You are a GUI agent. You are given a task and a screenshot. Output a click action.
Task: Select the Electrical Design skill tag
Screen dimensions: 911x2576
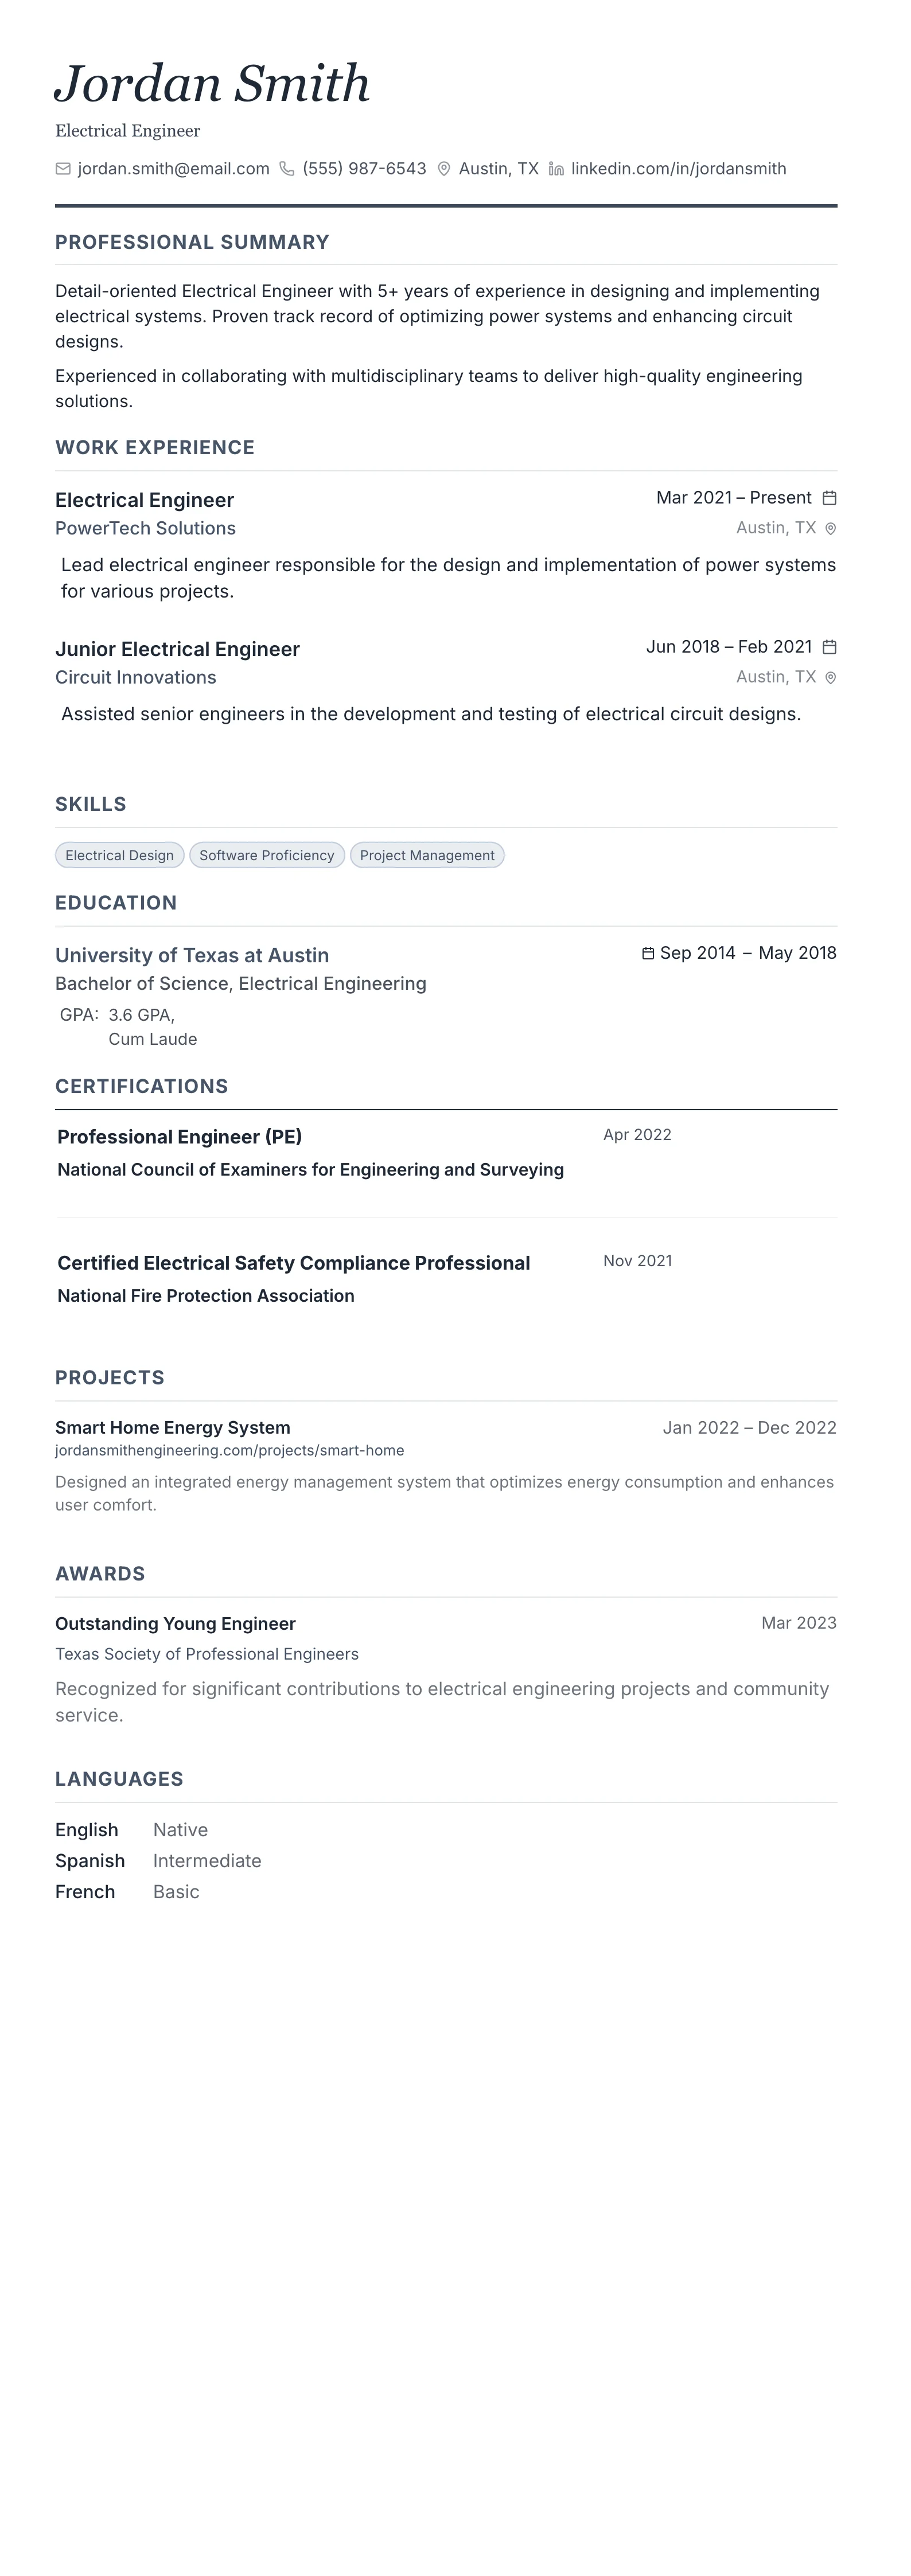click(x=120, y=855)
